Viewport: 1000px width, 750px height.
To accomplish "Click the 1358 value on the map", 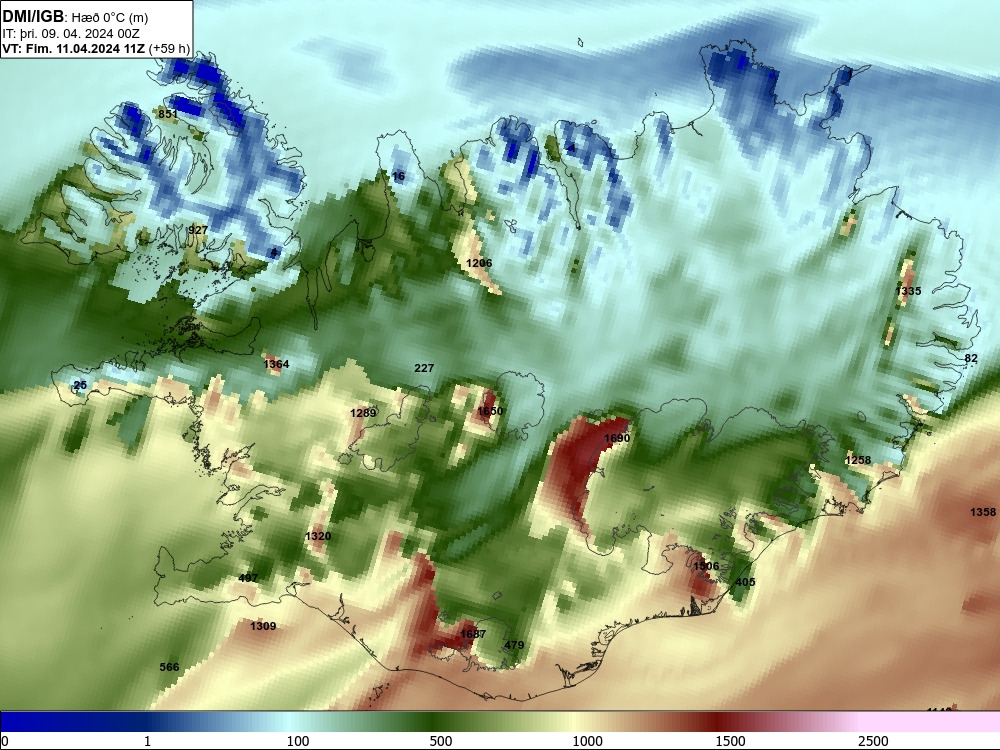I will coord(983,512).
